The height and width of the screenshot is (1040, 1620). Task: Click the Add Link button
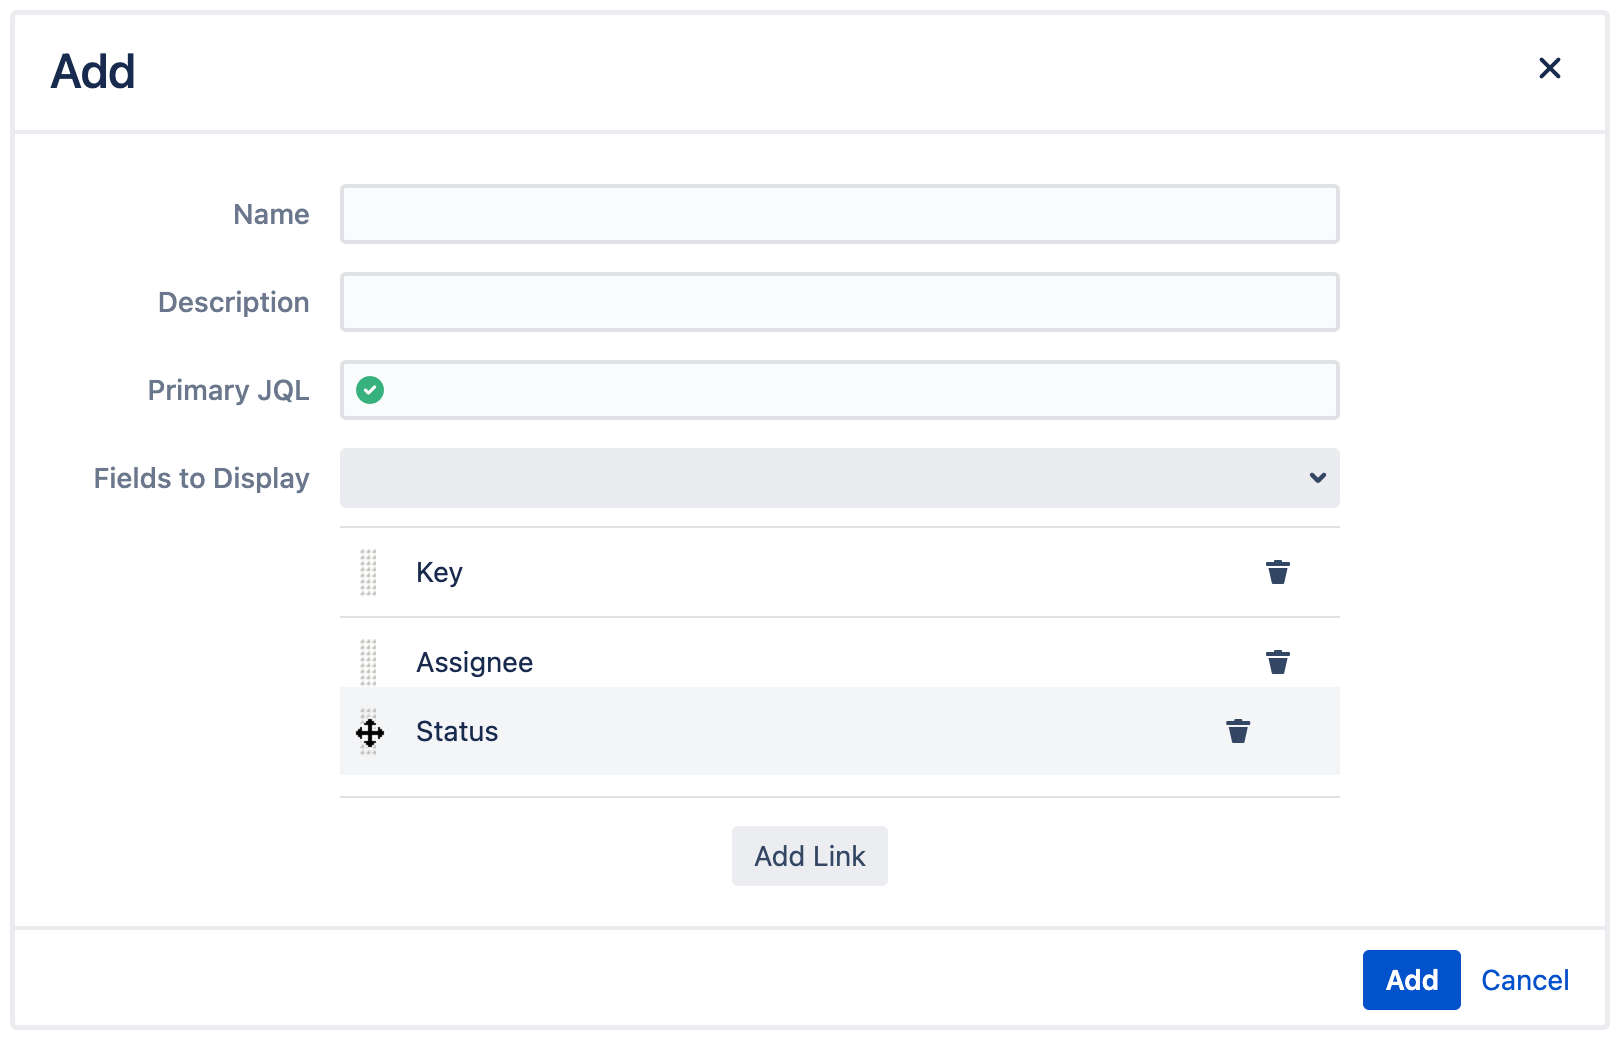click(x=809, y=856)
